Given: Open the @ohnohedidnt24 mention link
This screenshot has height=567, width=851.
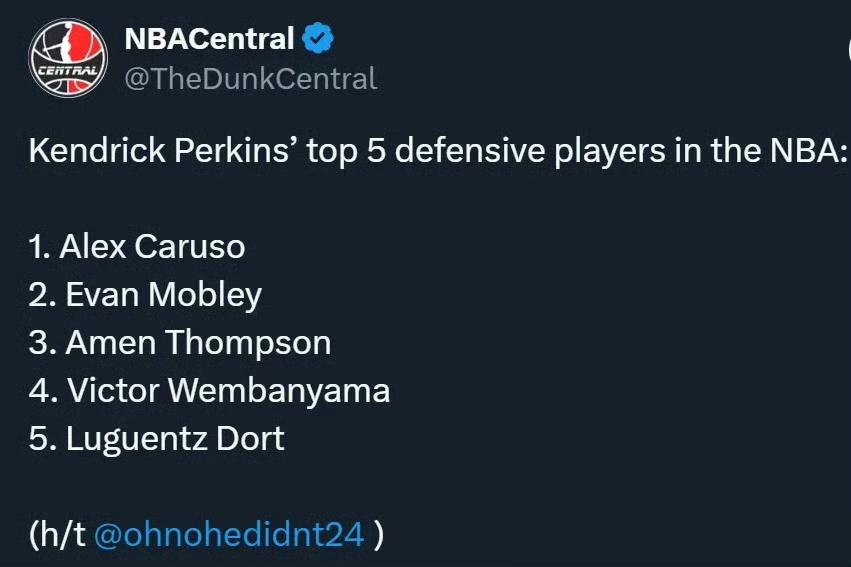Looking at the screenshot, I should pyautogui.click(x=228, y=534).
